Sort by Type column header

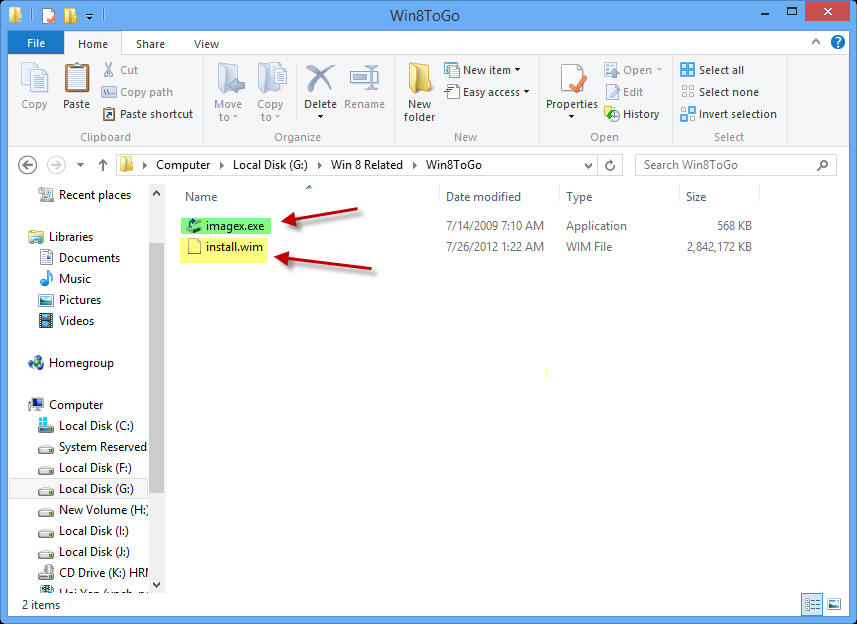click(x=579, y=197)
